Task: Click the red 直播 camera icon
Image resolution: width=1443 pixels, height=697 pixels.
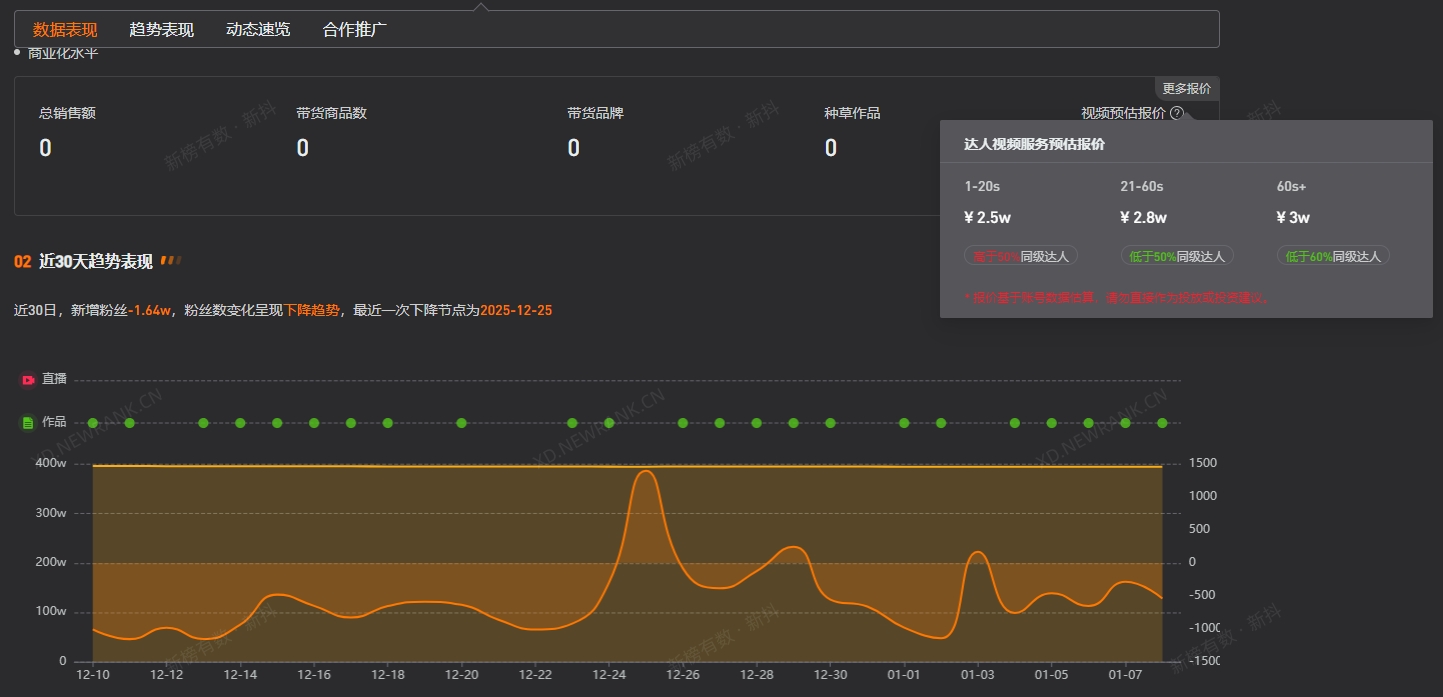Action: 28,379
